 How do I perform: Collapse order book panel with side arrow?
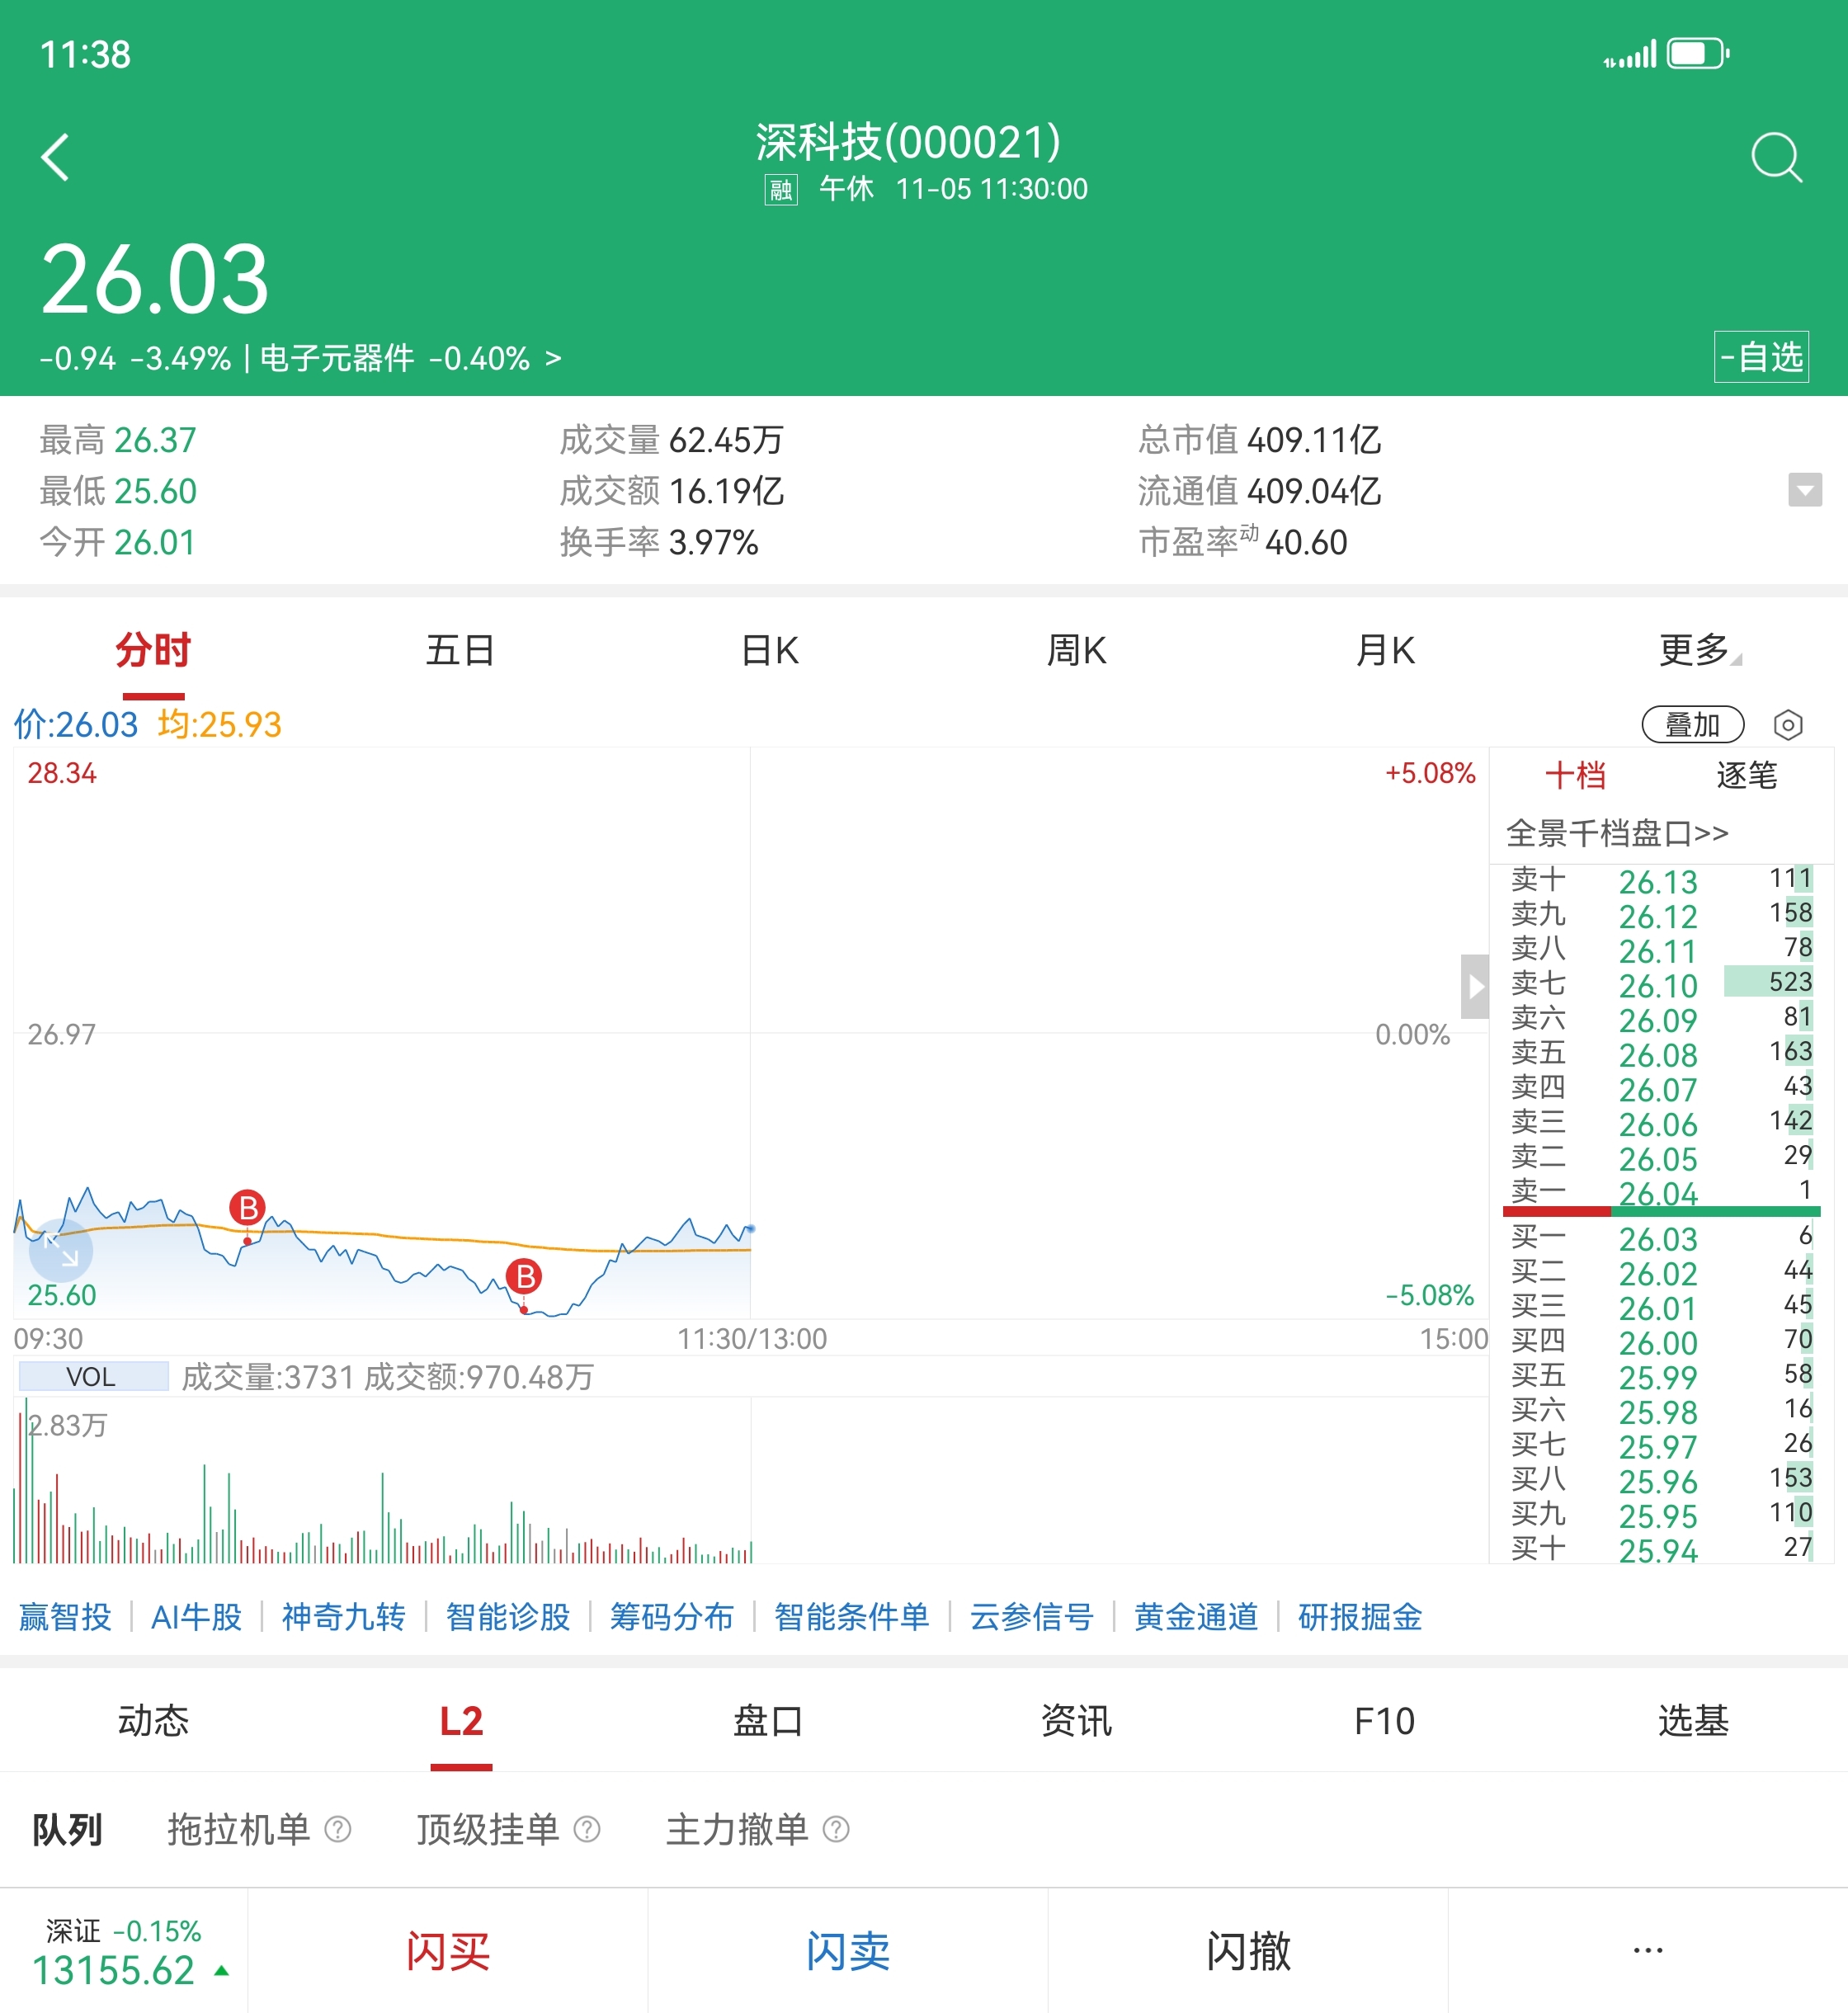(1475, 986)
